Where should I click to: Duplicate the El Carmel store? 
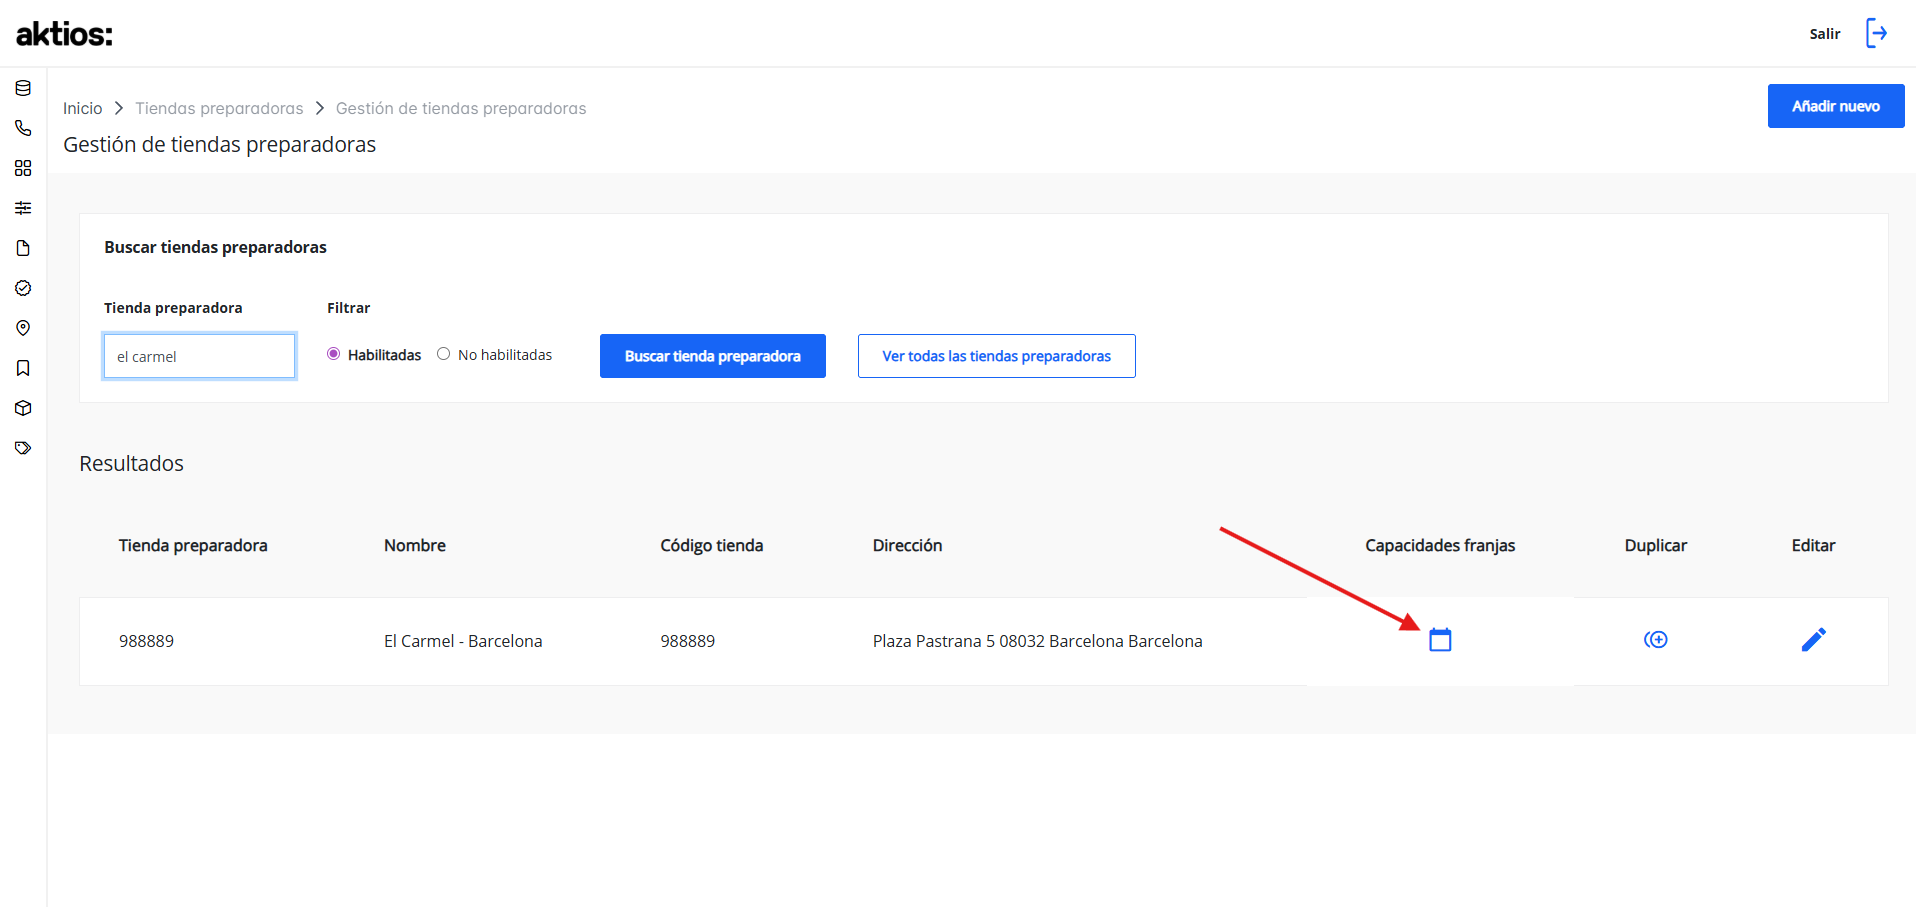[x=1656, y=640]
